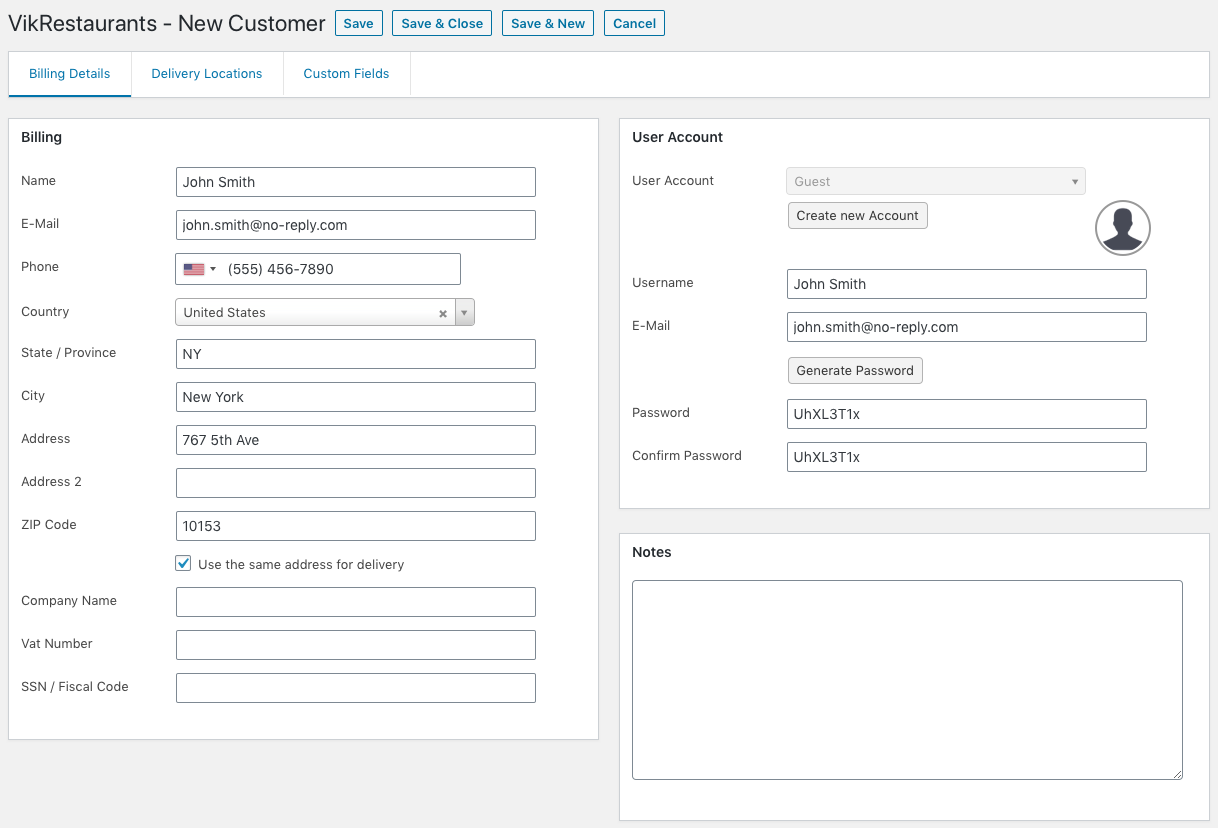Click the user avatar silhouette icon
This screenshot has width=1218, height=828.
(x=1123, y=228)
